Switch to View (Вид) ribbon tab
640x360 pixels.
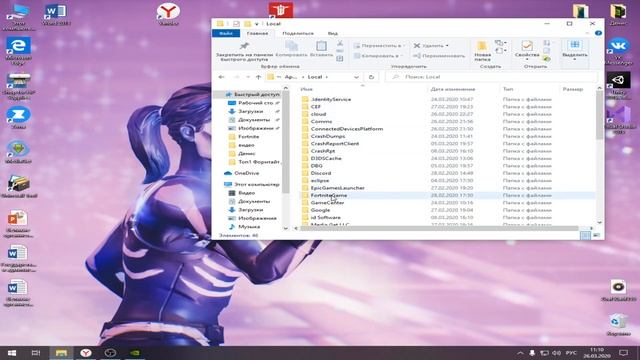(333, 33)
